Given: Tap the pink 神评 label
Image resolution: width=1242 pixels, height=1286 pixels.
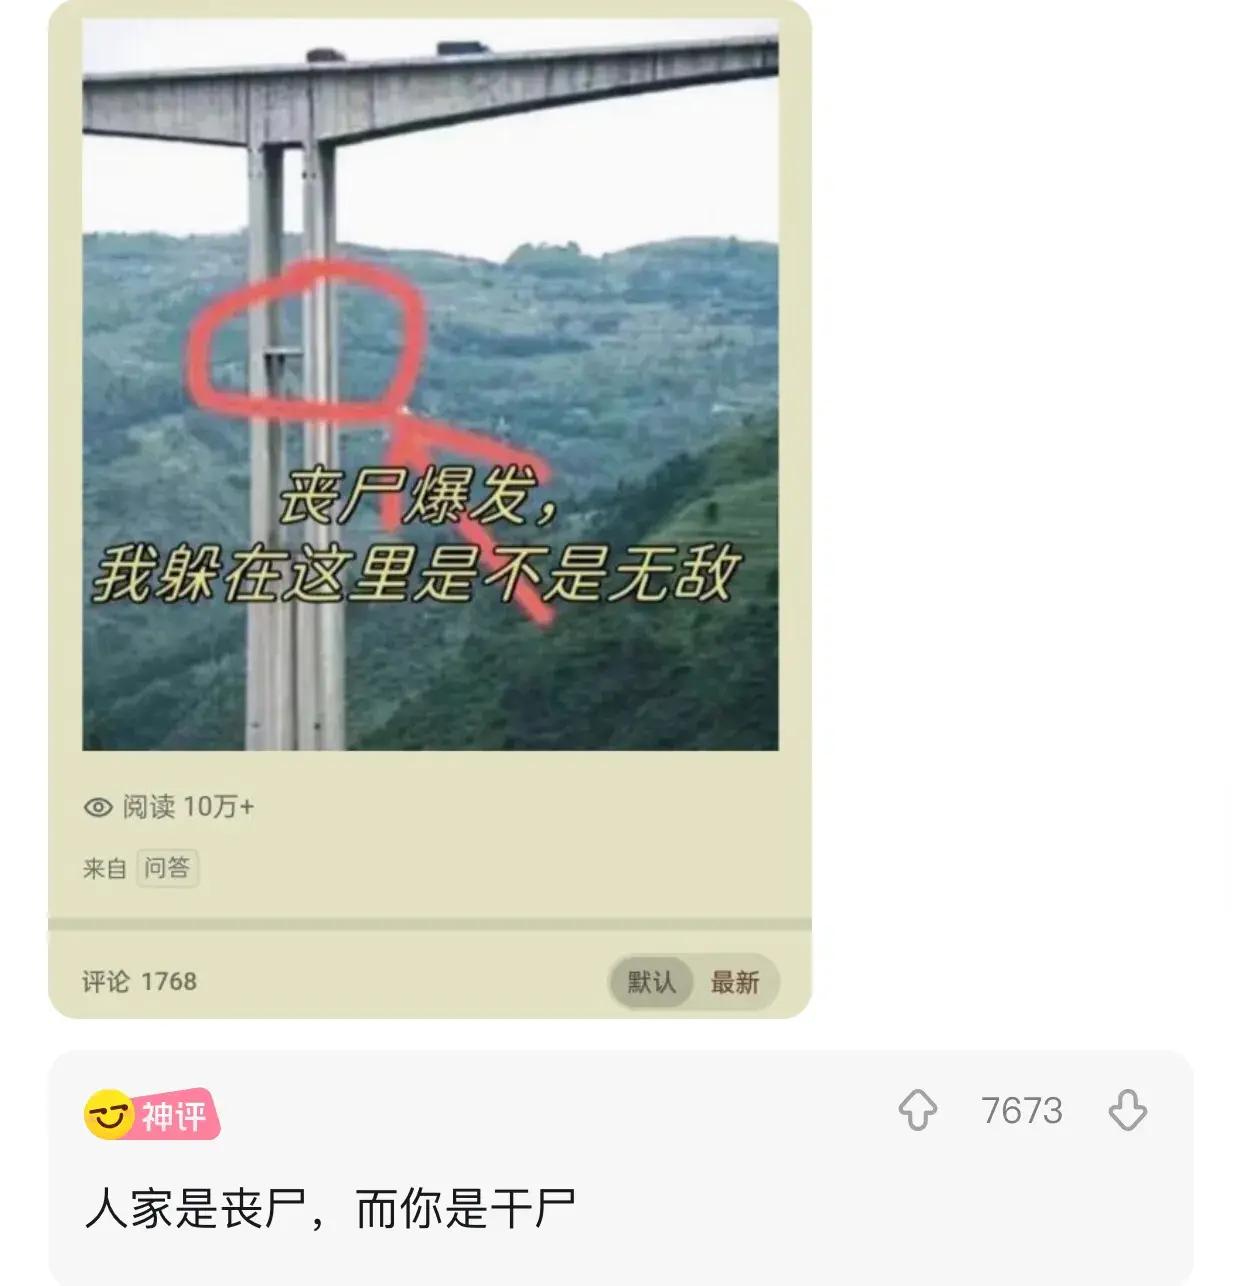Looking at the screenshot, I should coord(176,1115).
